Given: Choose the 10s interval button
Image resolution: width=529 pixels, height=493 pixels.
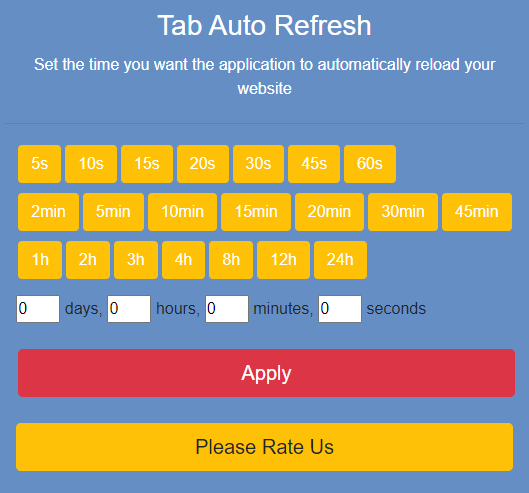Looking at the screenshot, I should pos(91,164).
